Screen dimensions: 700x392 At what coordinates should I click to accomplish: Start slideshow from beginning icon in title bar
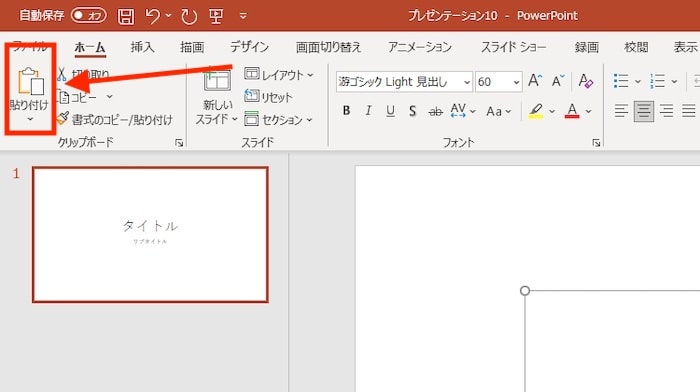coord(217,17)
